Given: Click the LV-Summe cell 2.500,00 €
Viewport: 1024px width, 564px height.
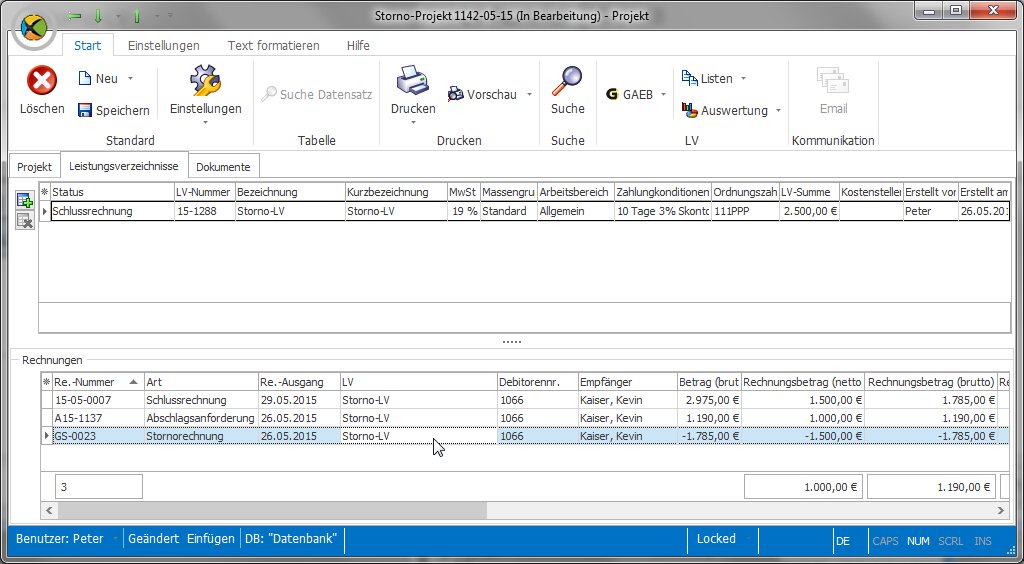Looking at the screenshot, I should pos(809,212).
